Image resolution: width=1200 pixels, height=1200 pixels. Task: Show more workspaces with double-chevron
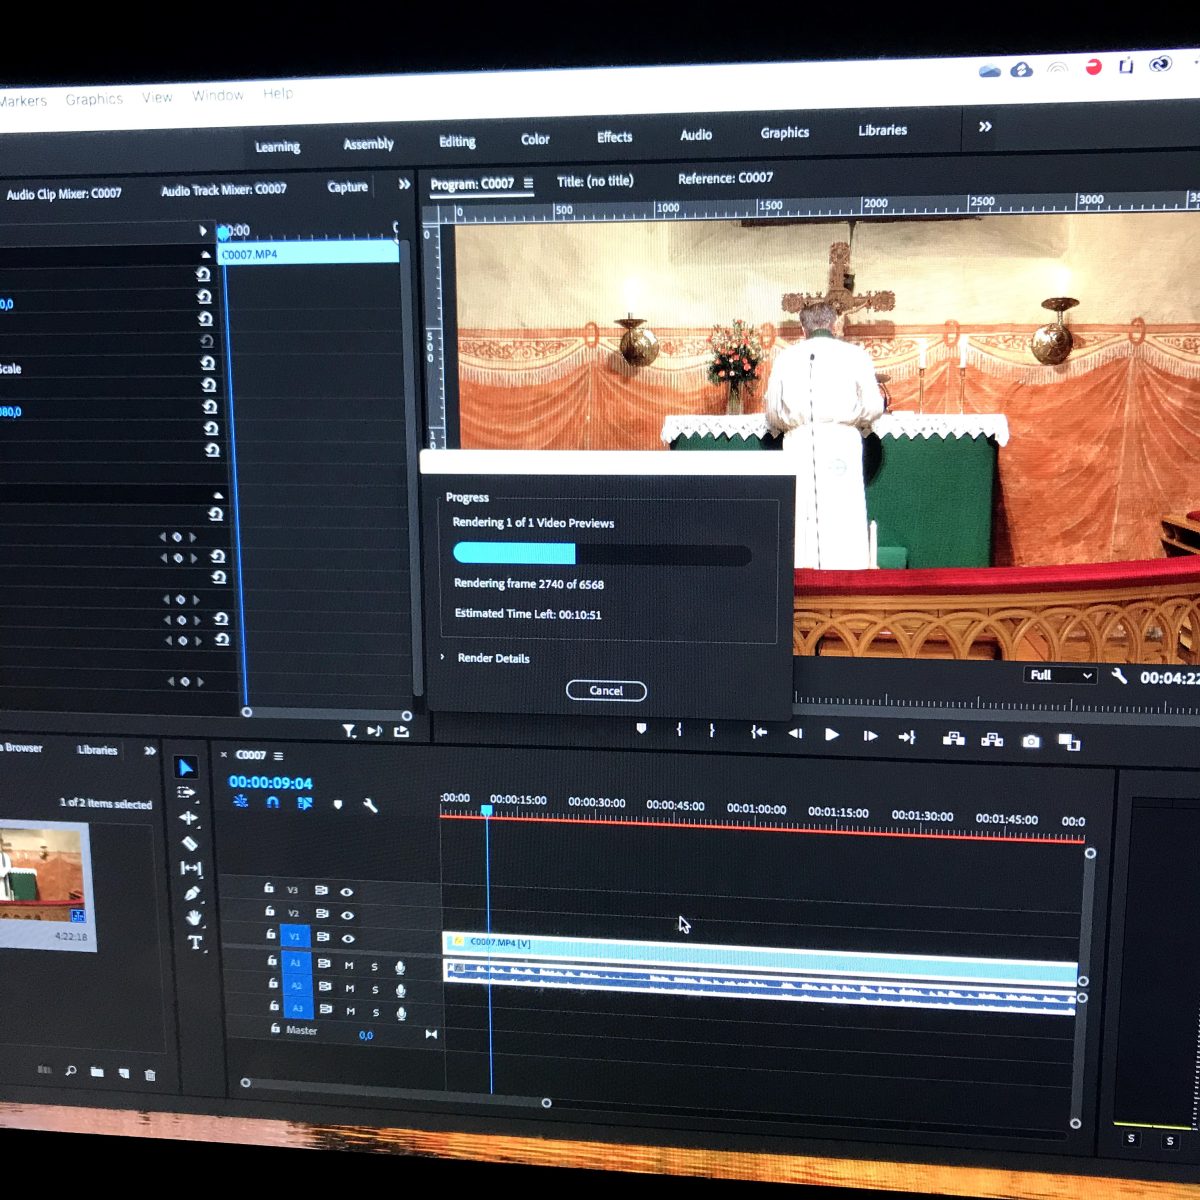(985, 127)
